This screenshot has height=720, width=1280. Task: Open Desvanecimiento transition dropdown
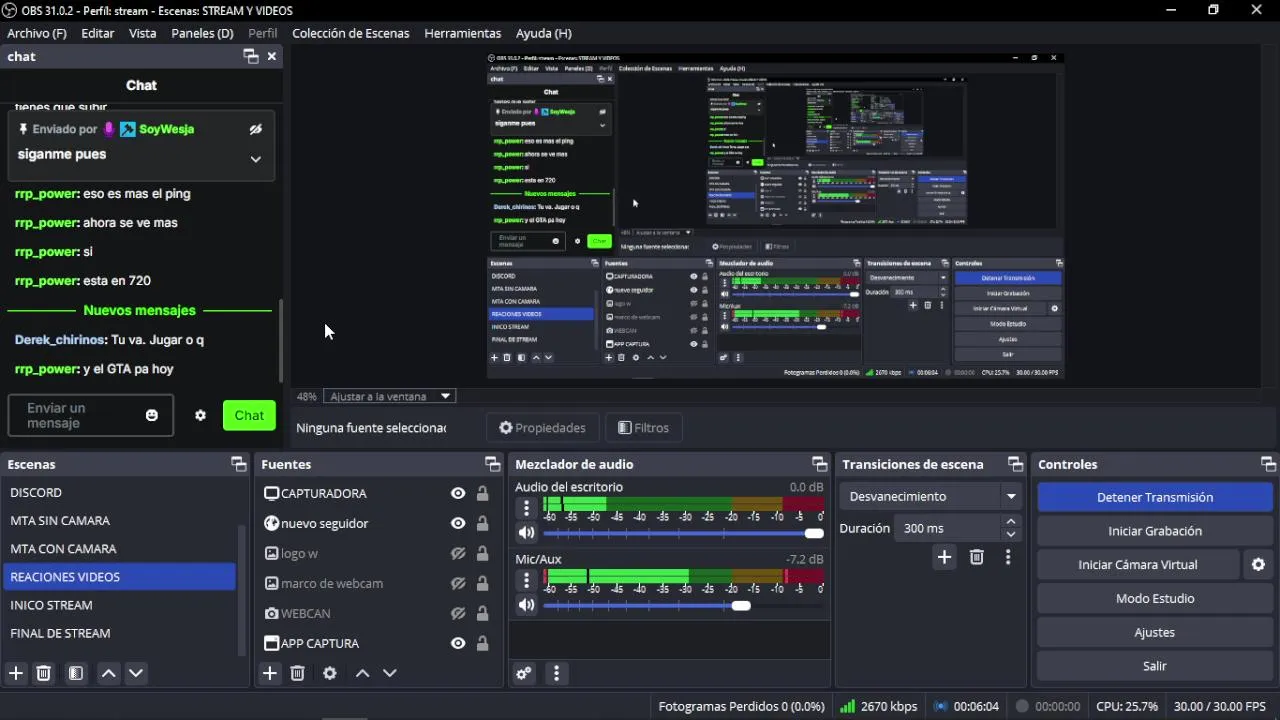click(930, 496)
